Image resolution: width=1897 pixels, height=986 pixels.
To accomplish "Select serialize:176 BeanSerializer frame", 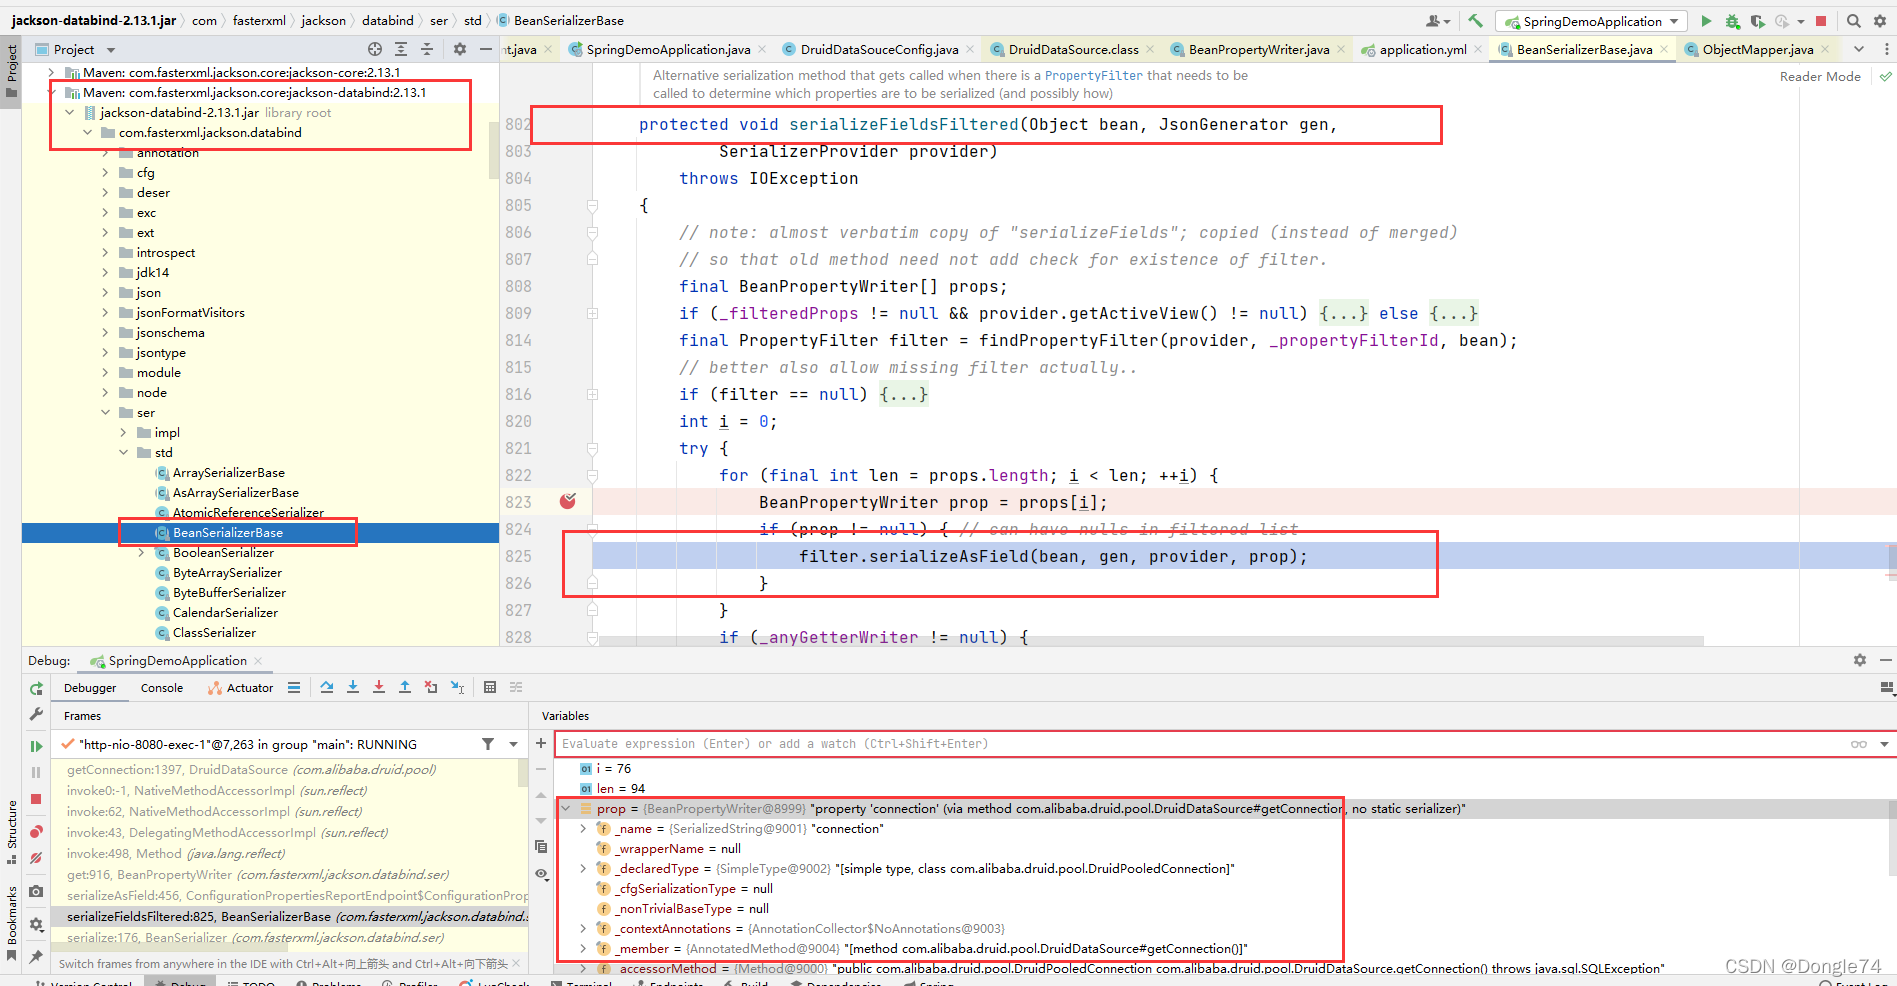I will click(255, 938).
